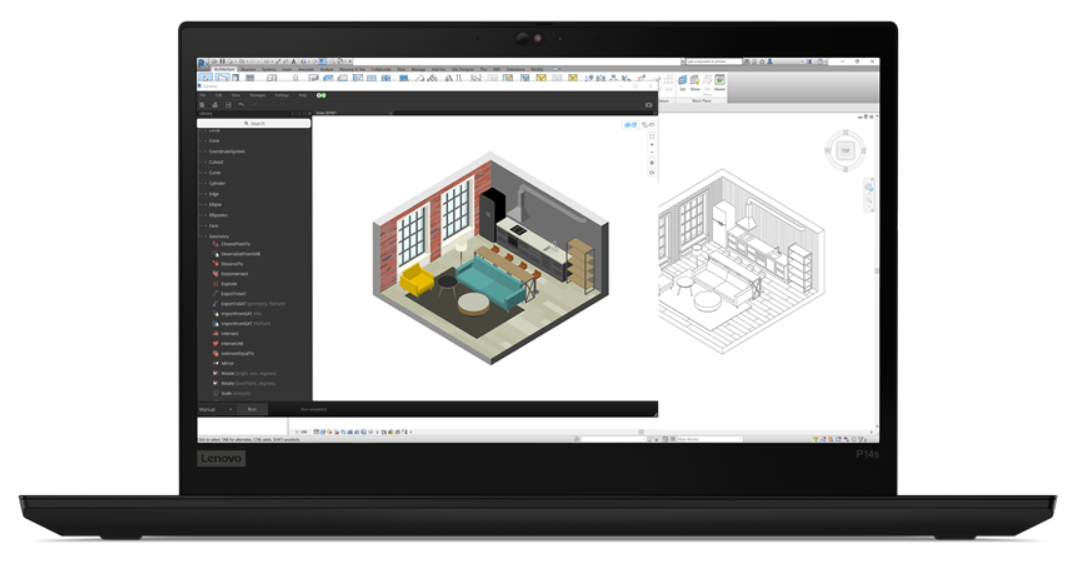Image resolution: width=1080 pixels, height=580 pixels.
Task: Open the Manual run mode dropdown
Action: click(229, 409)
